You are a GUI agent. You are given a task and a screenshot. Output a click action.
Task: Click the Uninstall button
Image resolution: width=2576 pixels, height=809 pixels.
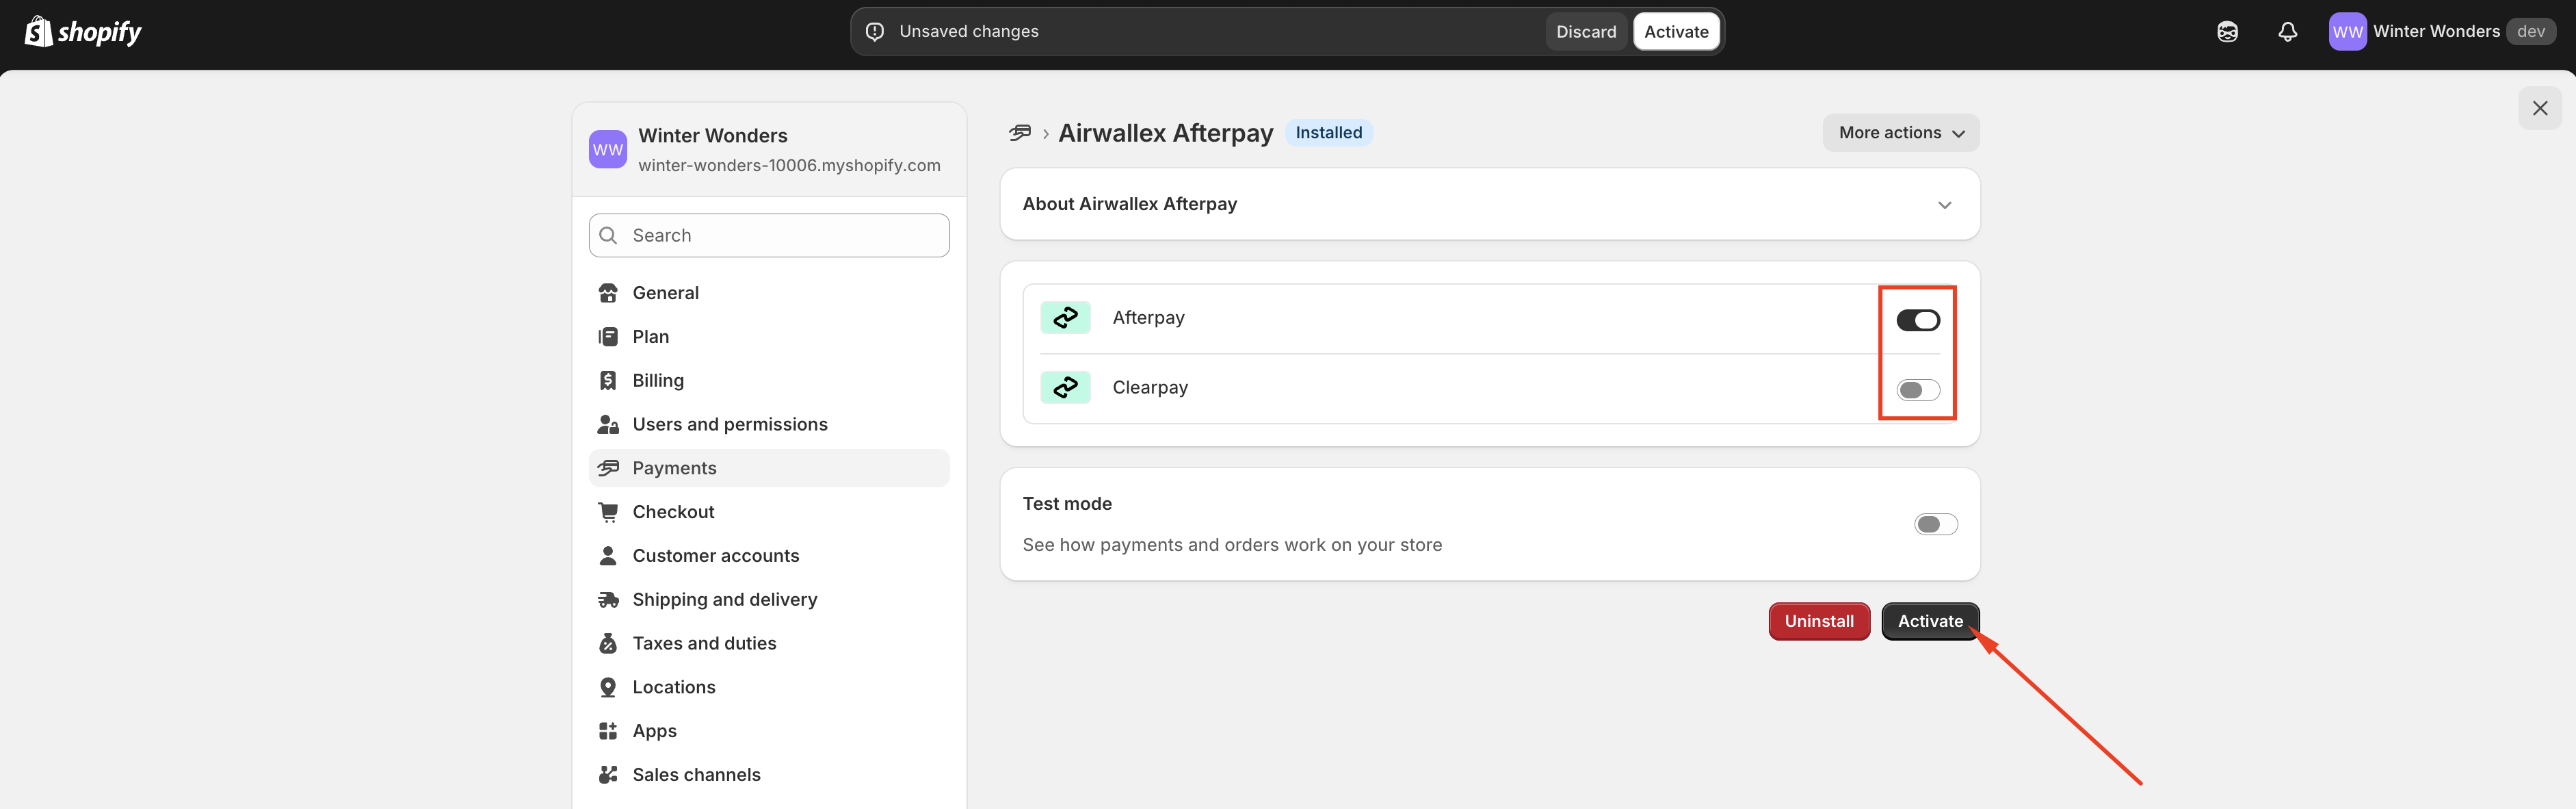[1818, 620]
